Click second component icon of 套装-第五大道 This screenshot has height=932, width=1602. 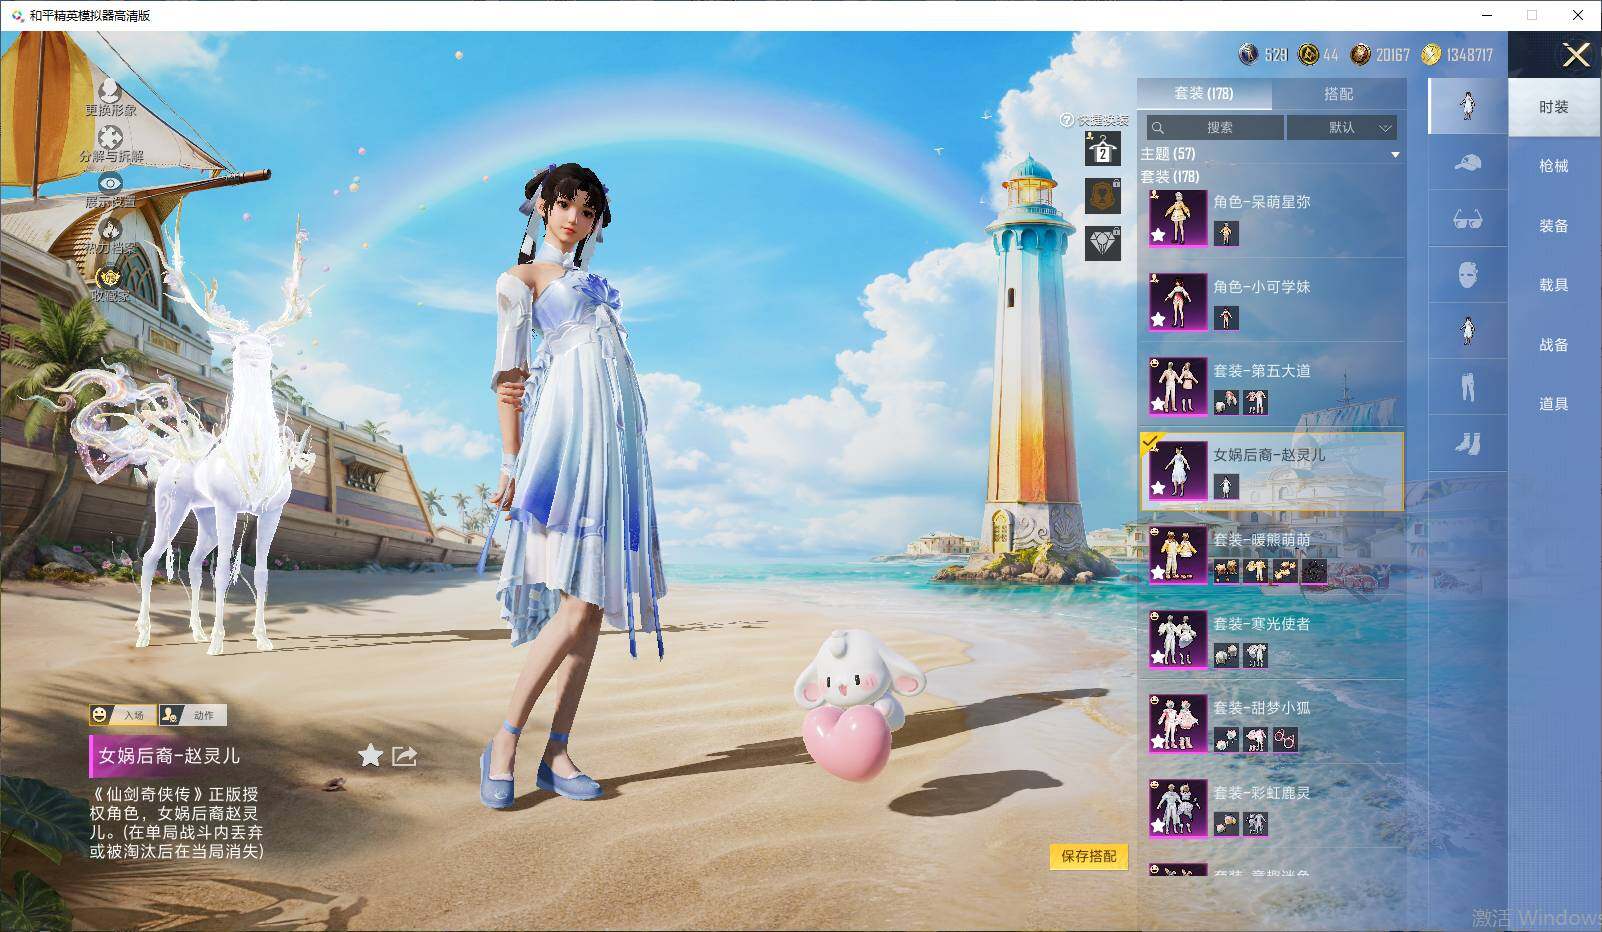pyautogui.click(x=1256, y=402)
